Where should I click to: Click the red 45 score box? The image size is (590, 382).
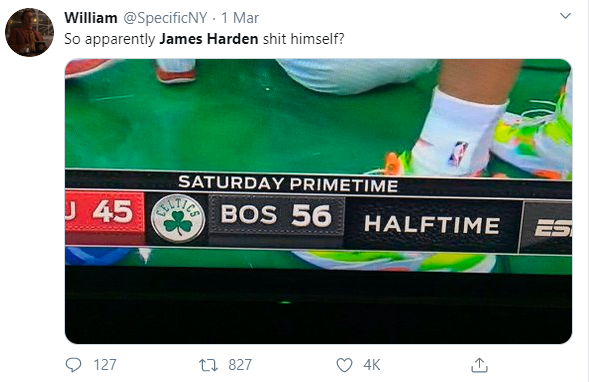point(105,212)
